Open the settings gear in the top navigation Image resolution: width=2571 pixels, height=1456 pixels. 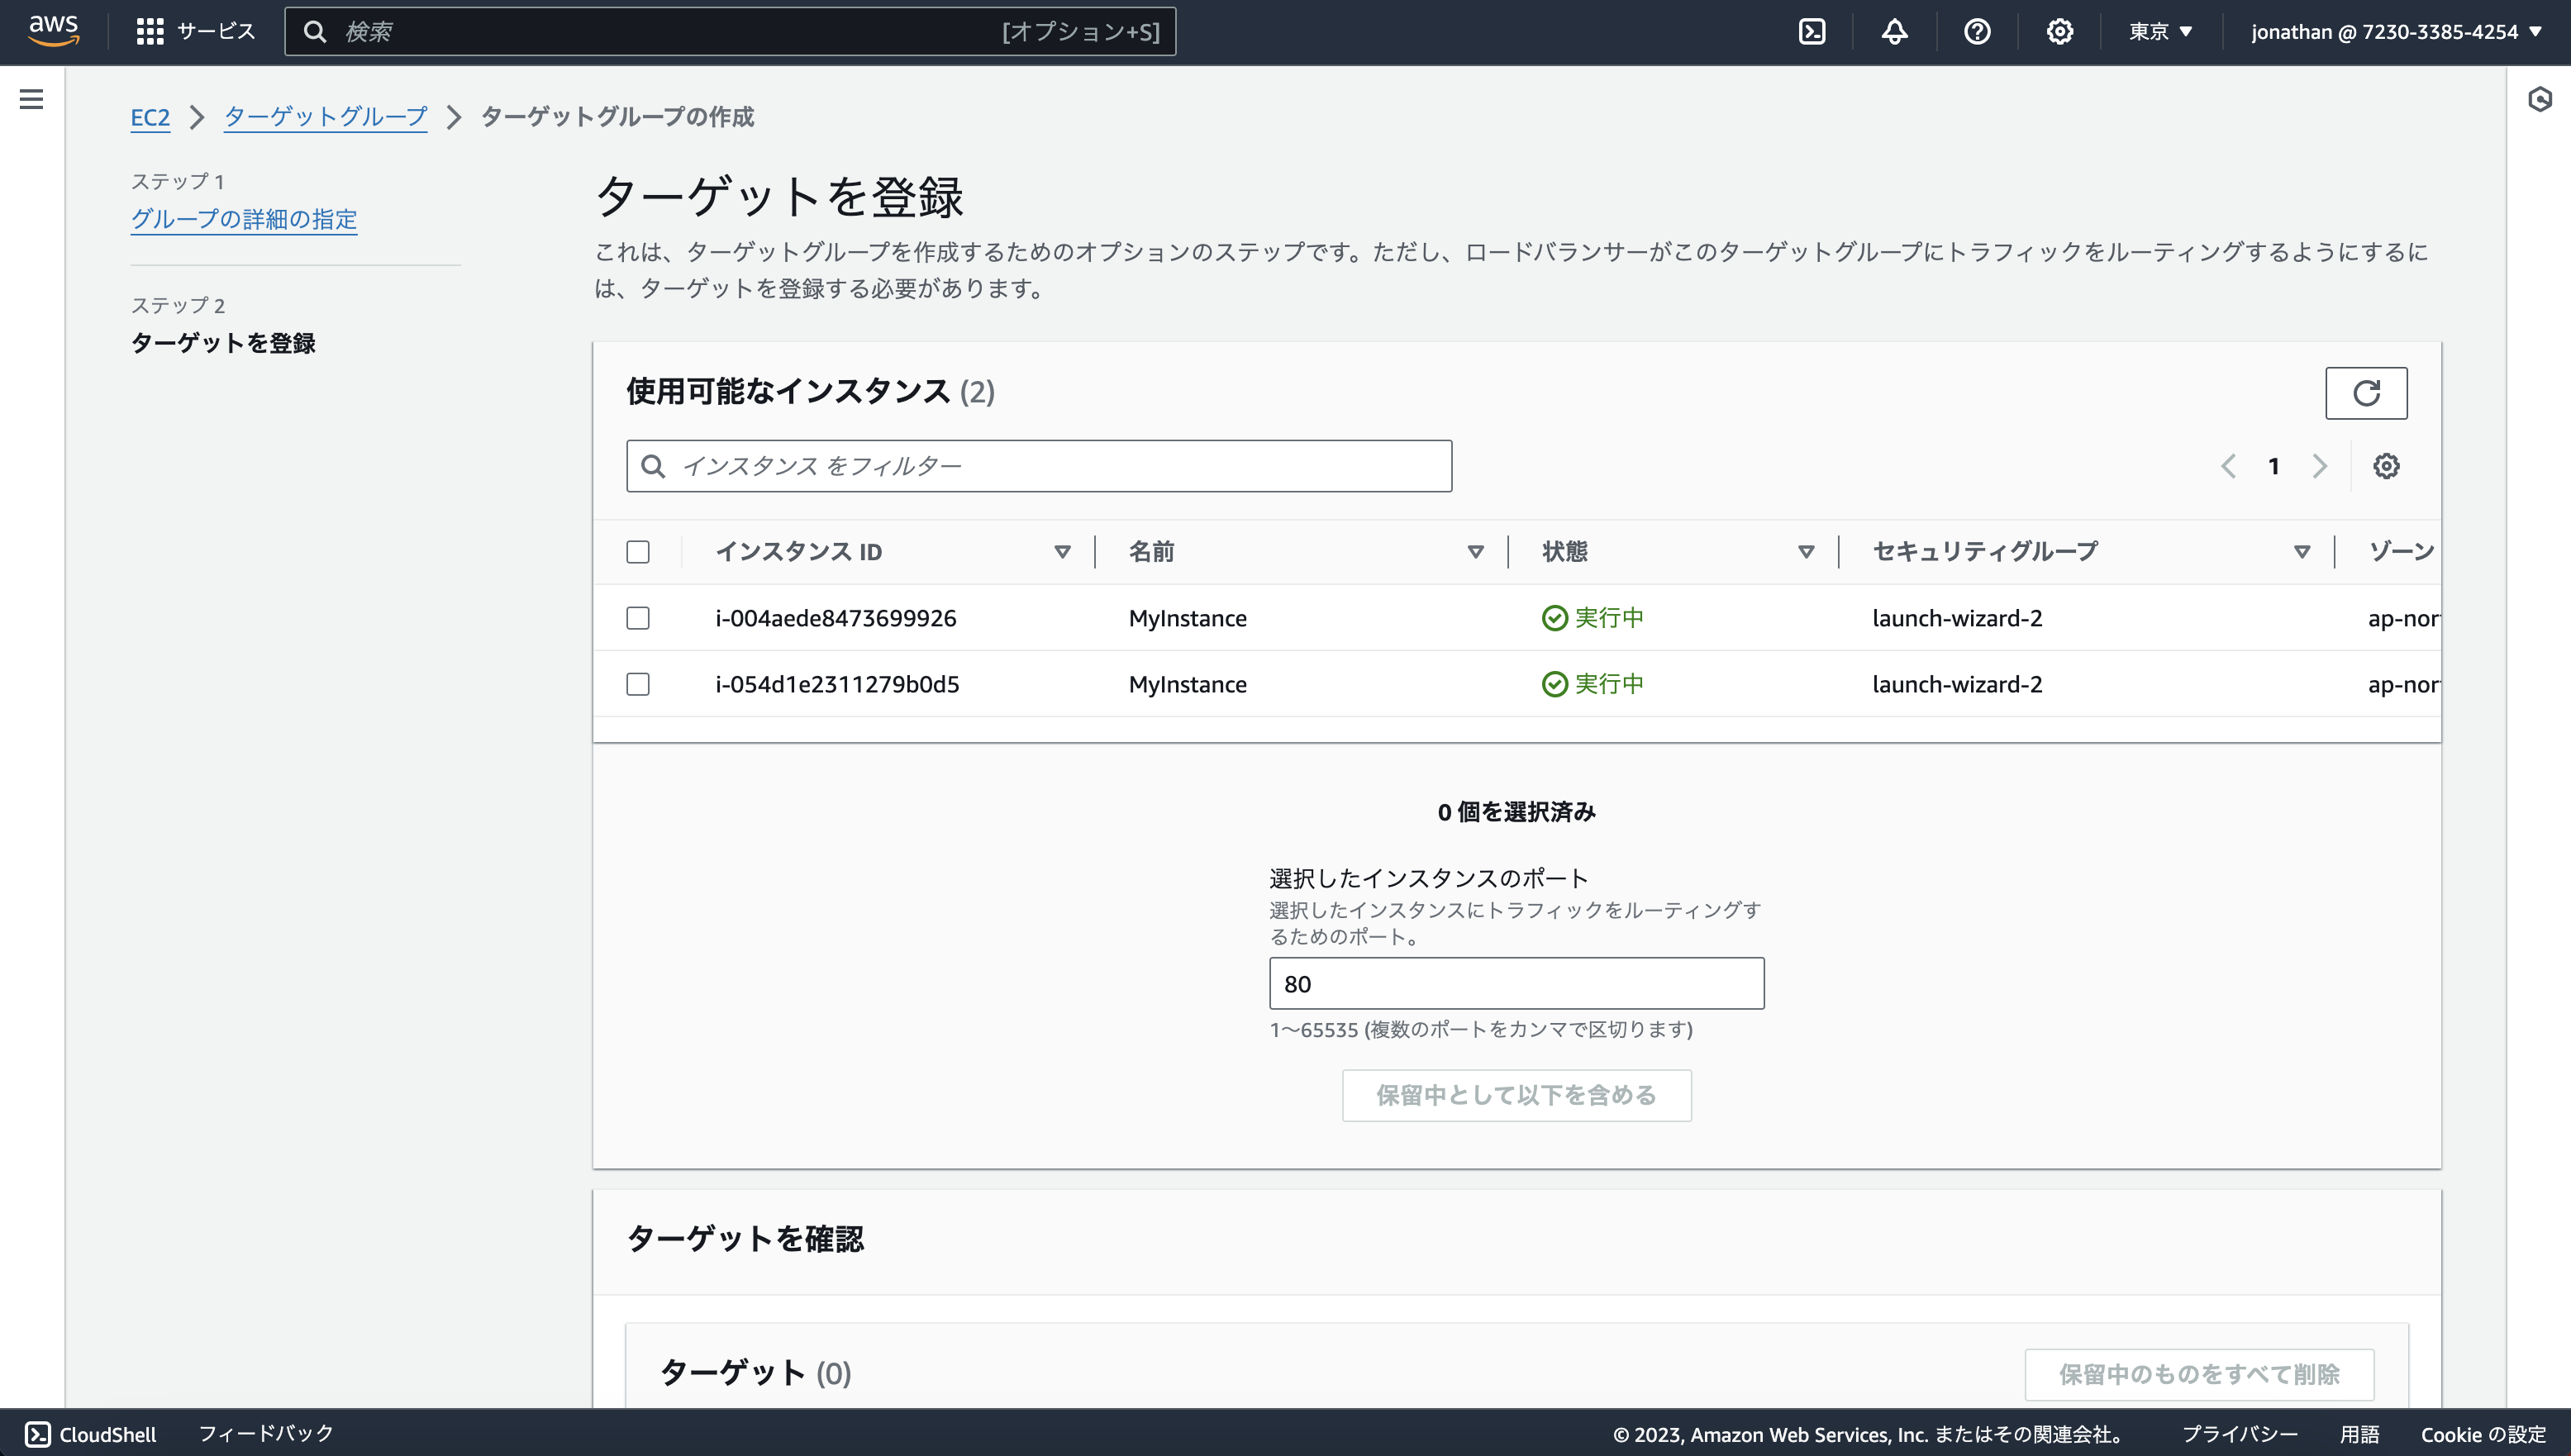point(2059,31)
